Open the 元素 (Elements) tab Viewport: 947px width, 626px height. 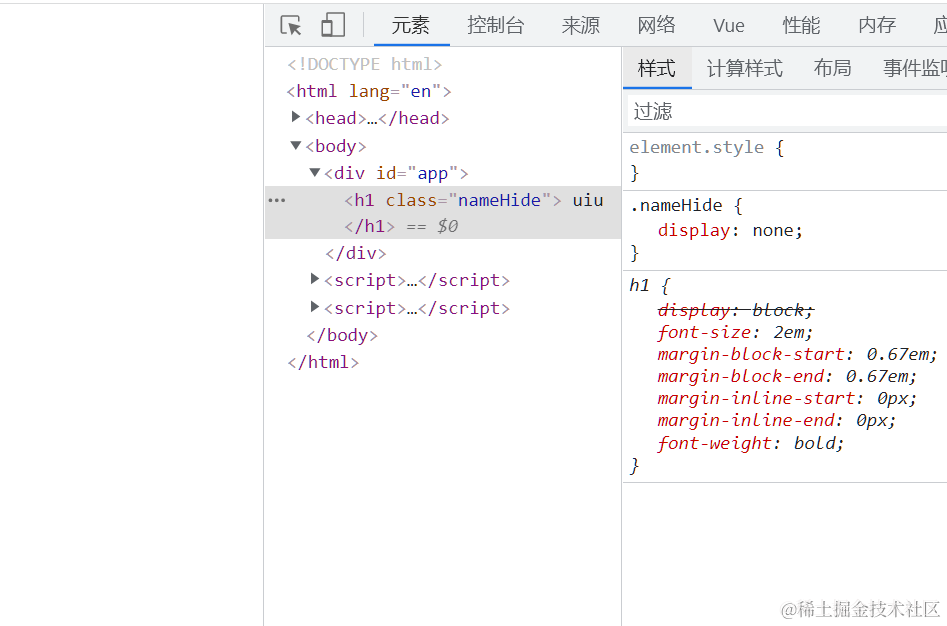click(x=411, y=25)
